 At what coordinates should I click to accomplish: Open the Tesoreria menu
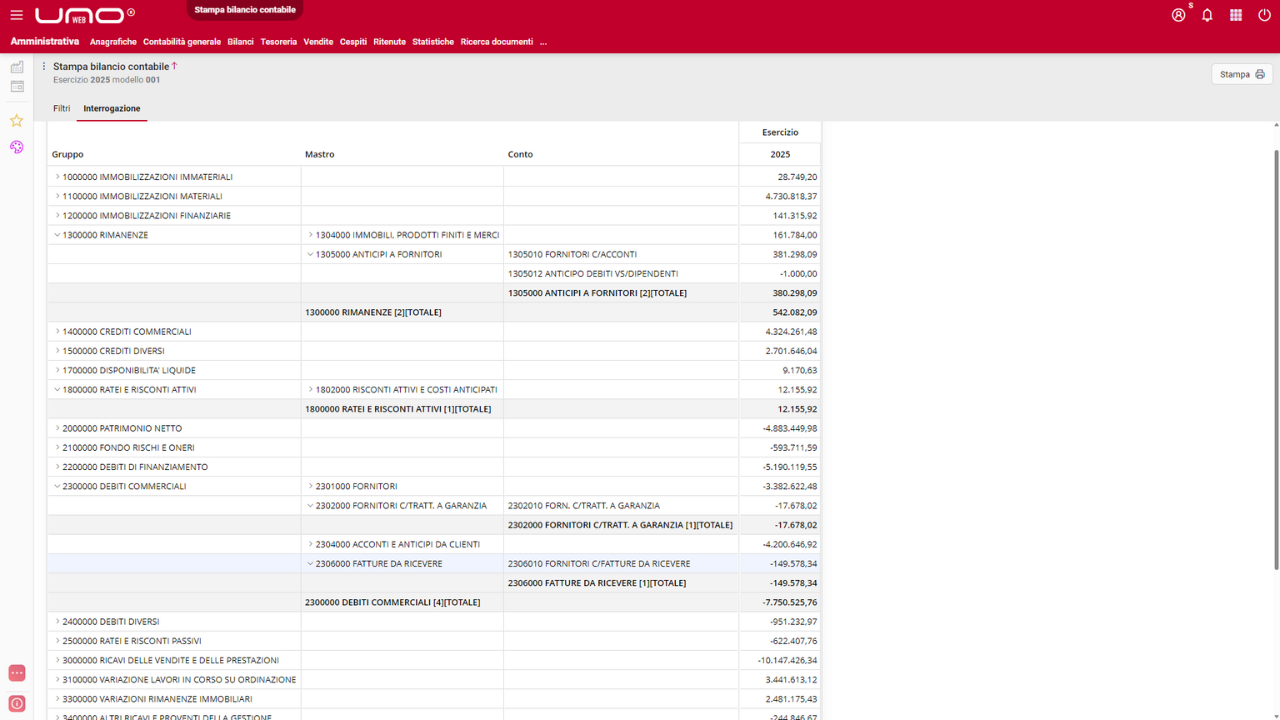pyautogui.click(x=279, y=42)
